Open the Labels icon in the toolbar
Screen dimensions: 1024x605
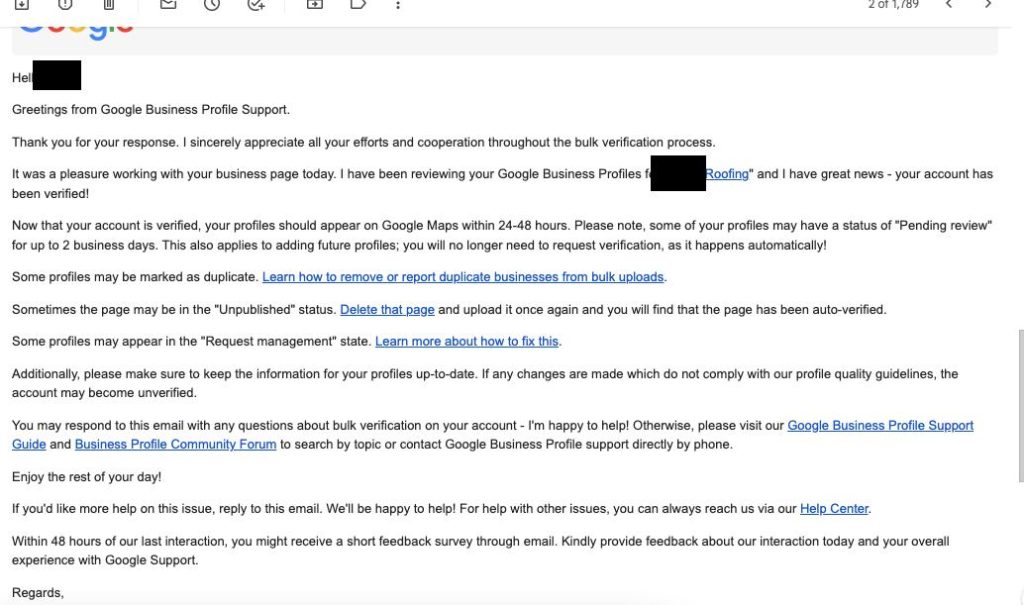coord(358,4)
